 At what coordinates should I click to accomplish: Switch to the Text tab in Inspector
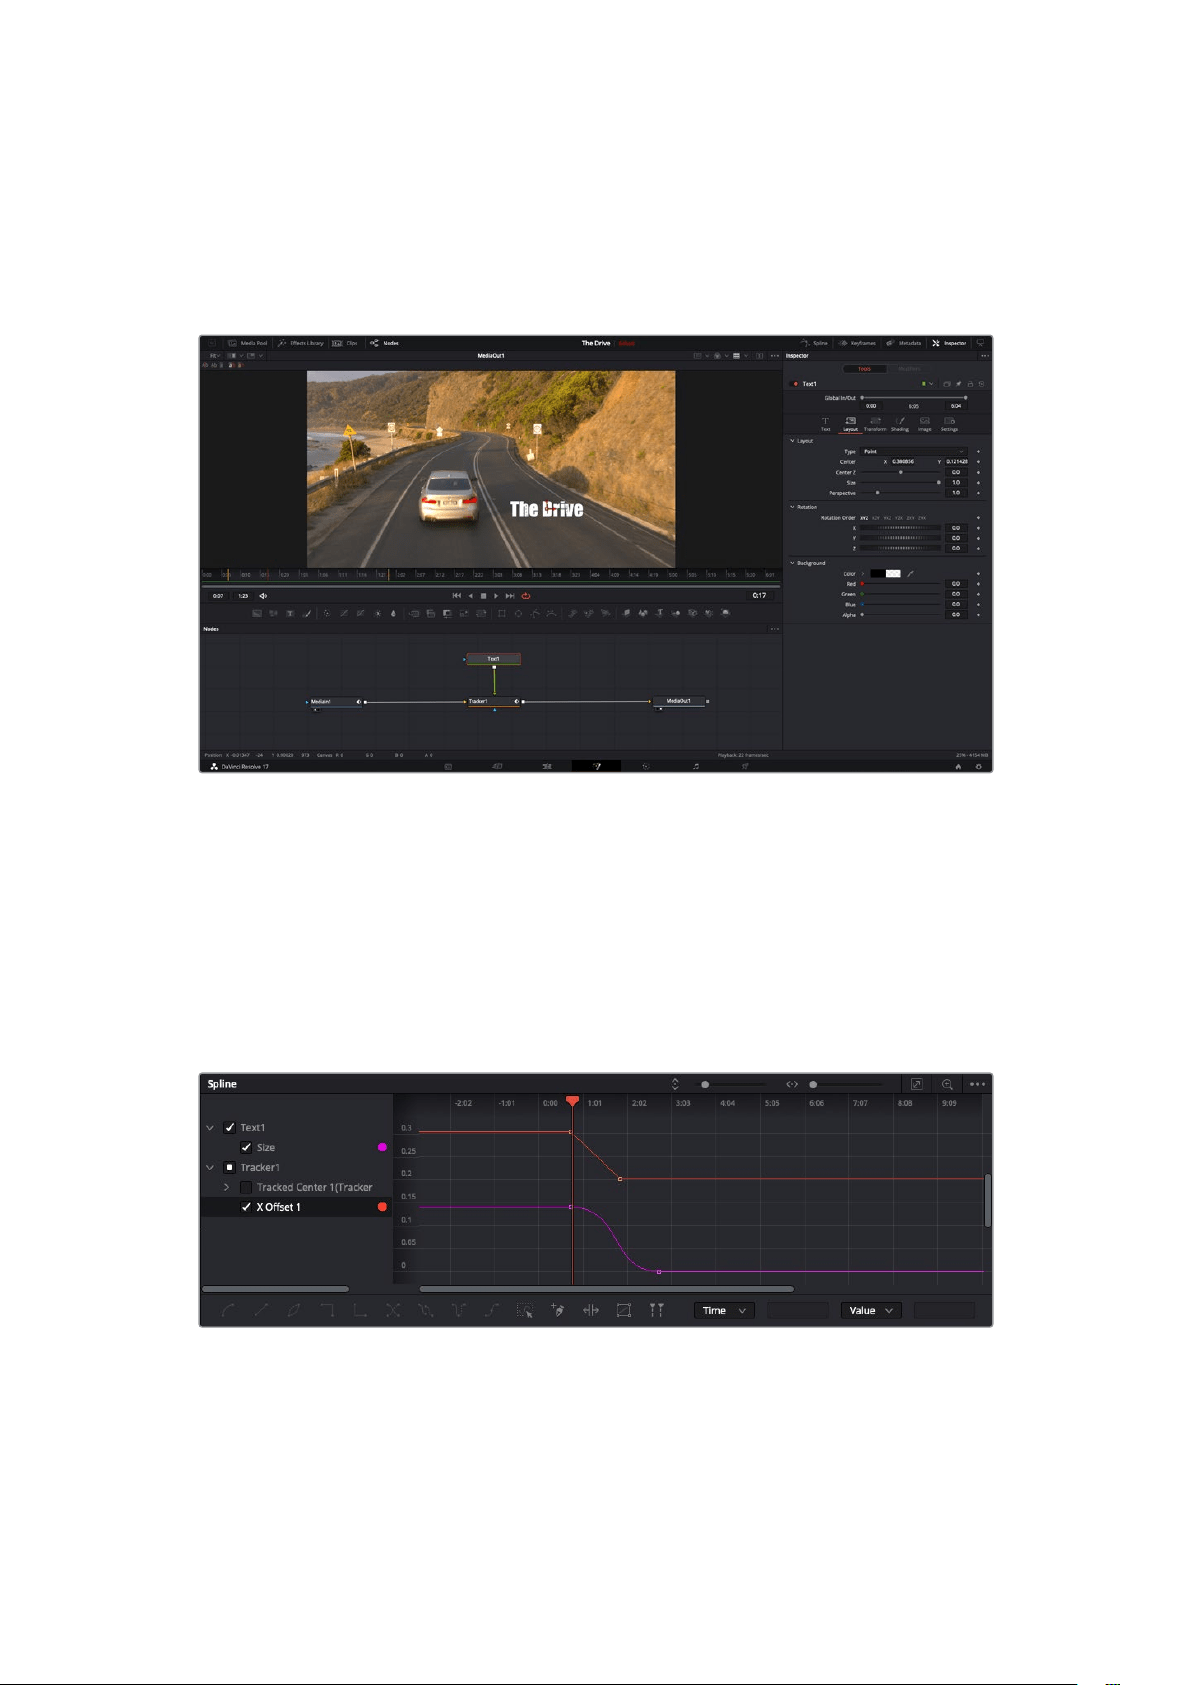(825, 424)
